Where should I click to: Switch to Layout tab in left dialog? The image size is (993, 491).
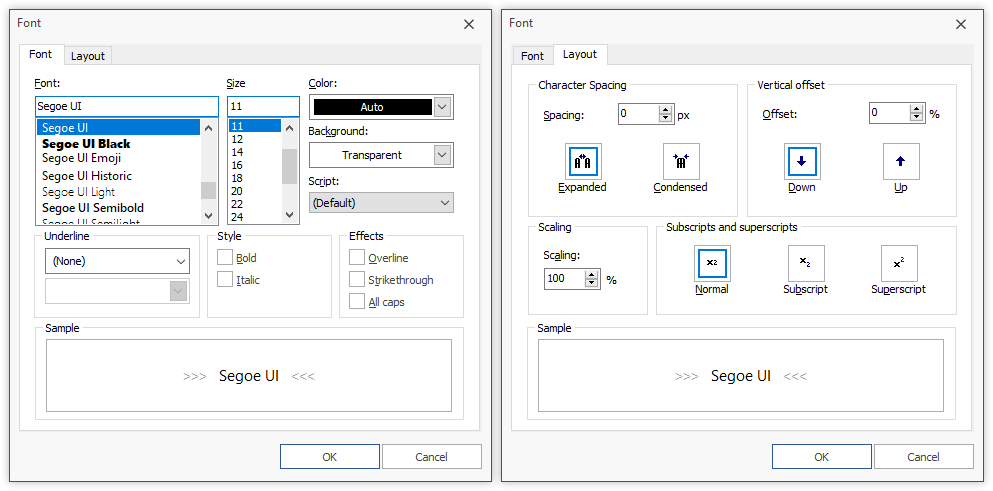click(87, 56)
